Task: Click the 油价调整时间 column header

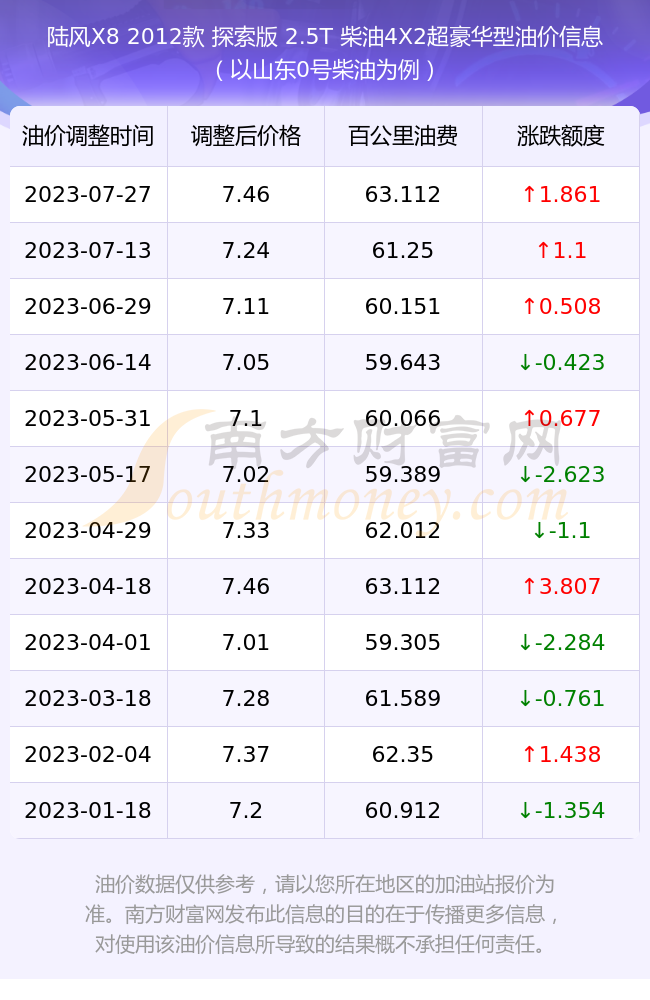Action: coord(88,136)
